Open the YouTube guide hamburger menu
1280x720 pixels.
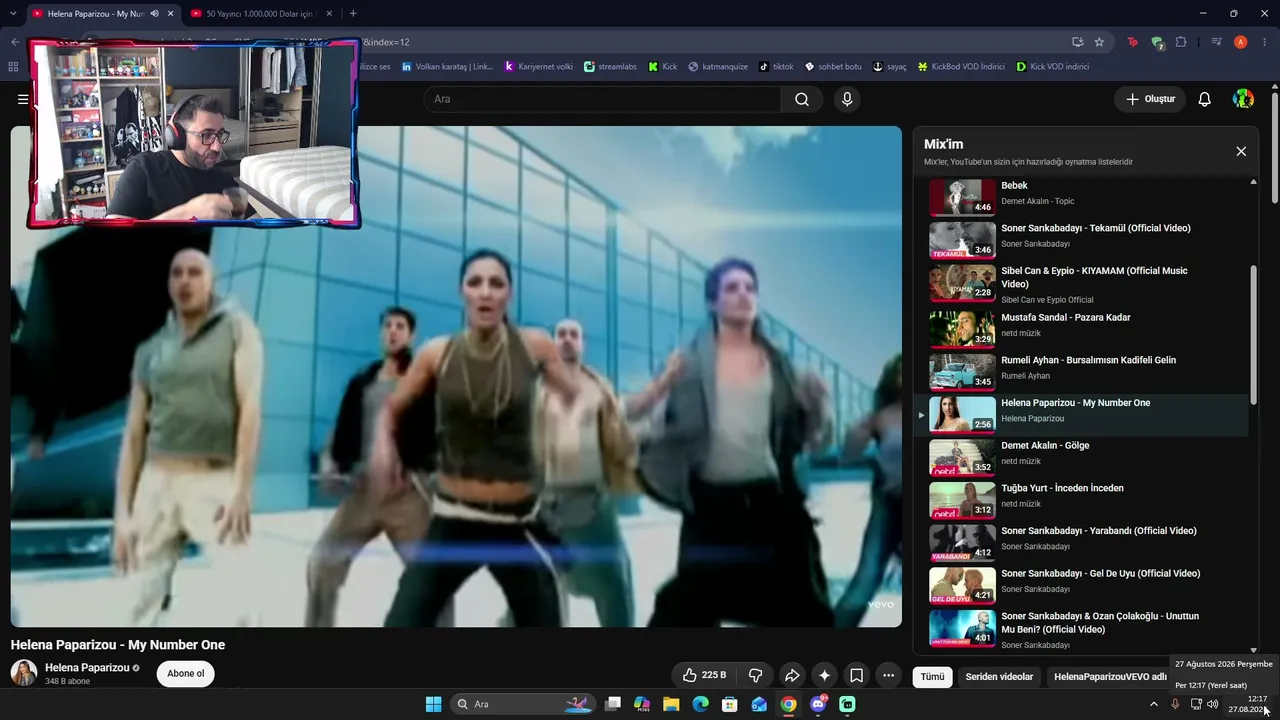click(x=22, y=99)
